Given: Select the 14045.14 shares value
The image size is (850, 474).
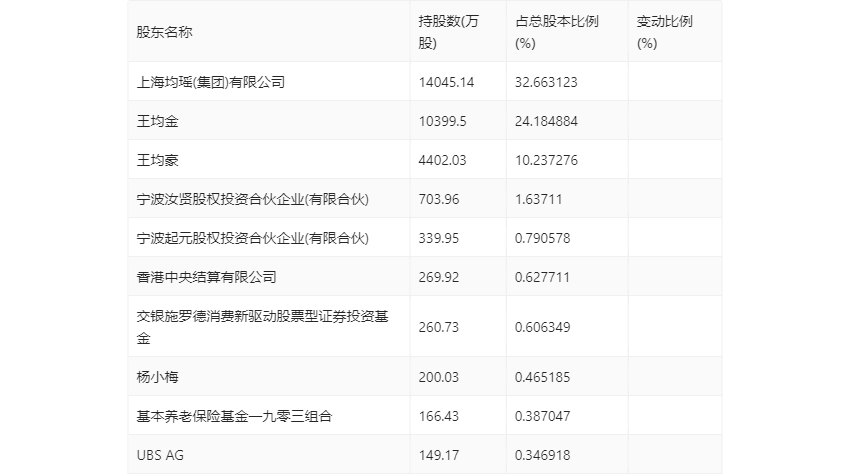Looking at the screenshot, I should pyautogui.click(x=446, y=82).
